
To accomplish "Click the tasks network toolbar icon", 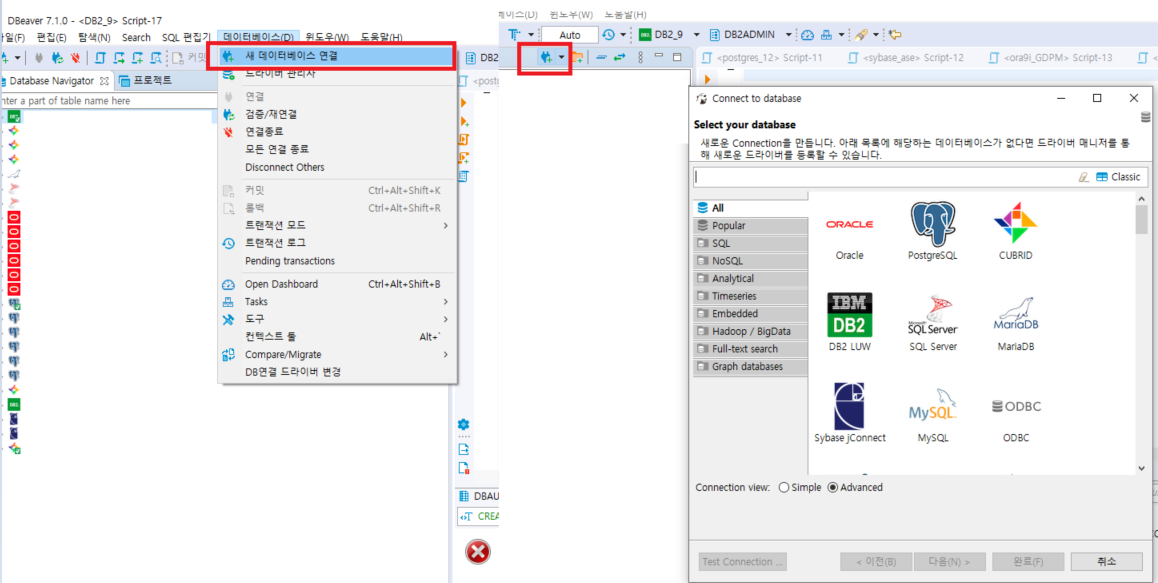I will [x=826, y=35].
